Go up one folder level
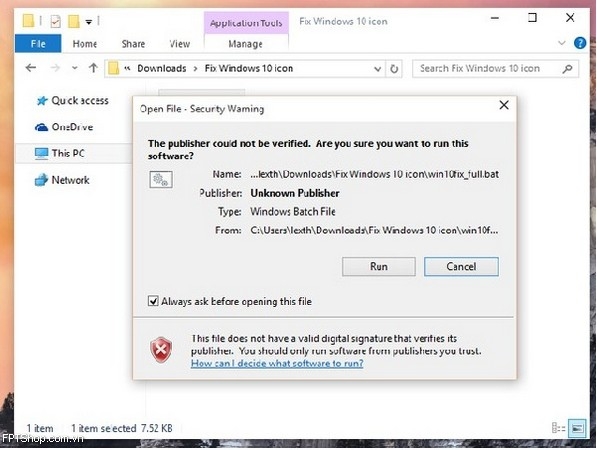The width and height of the screenshot is (597, 450). pyautogui.click(x=93, y=68)
